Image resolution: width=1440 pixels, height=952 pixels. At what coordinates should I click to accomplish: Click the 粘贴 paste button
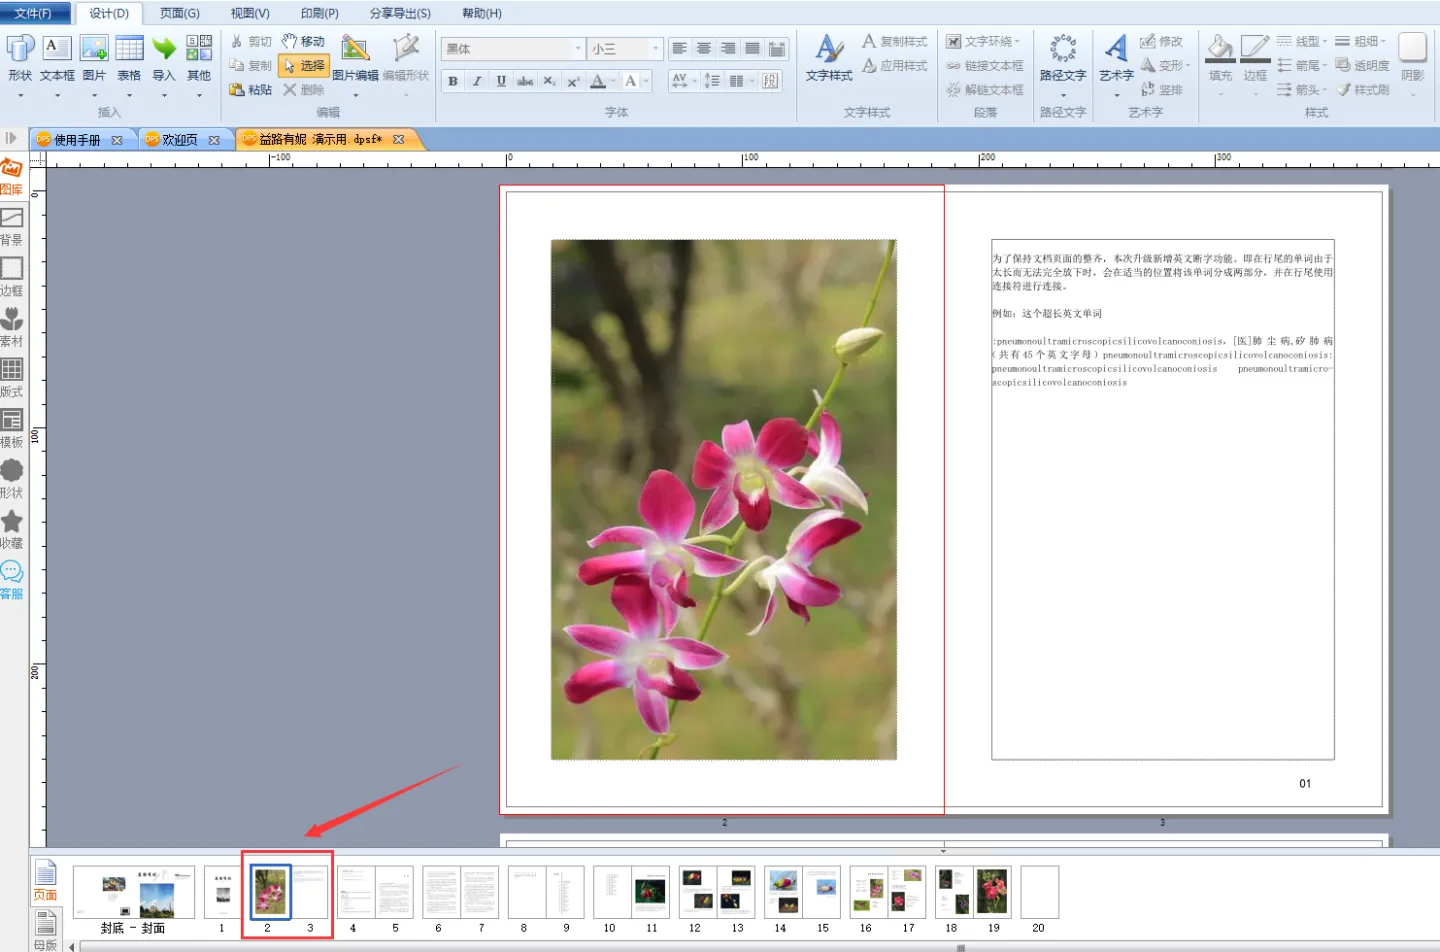pos(251,89)
